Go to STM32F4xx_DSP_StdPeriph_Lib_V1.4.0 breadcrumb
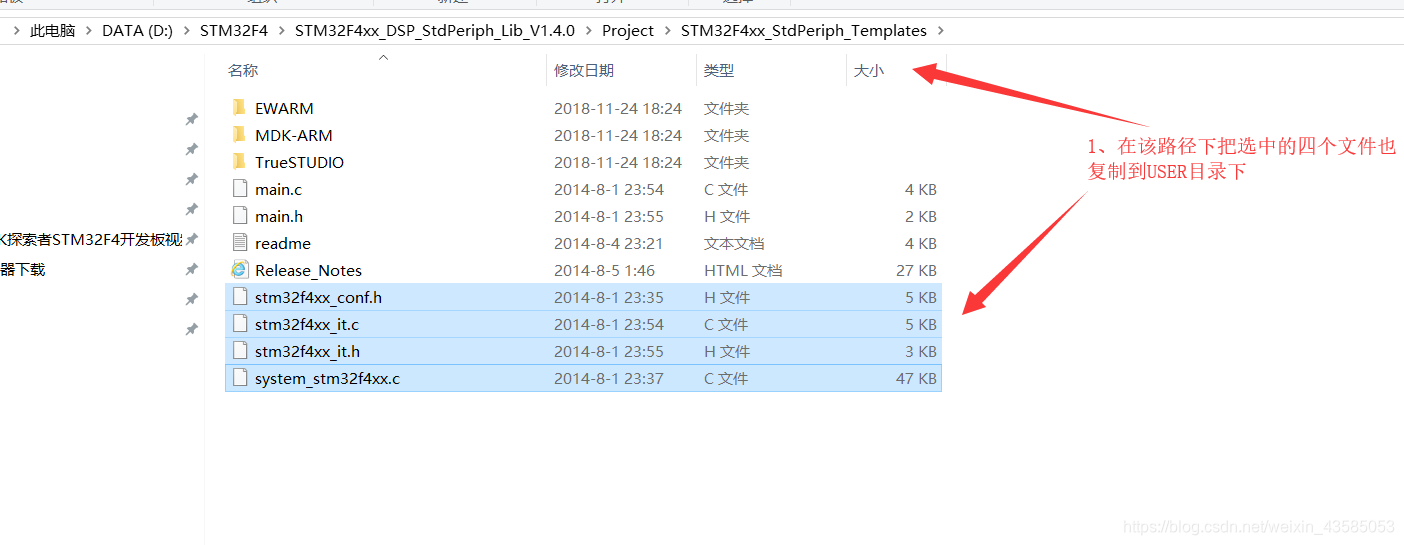The height and width of the screenshot is (545, 1404). pos(435,31)
